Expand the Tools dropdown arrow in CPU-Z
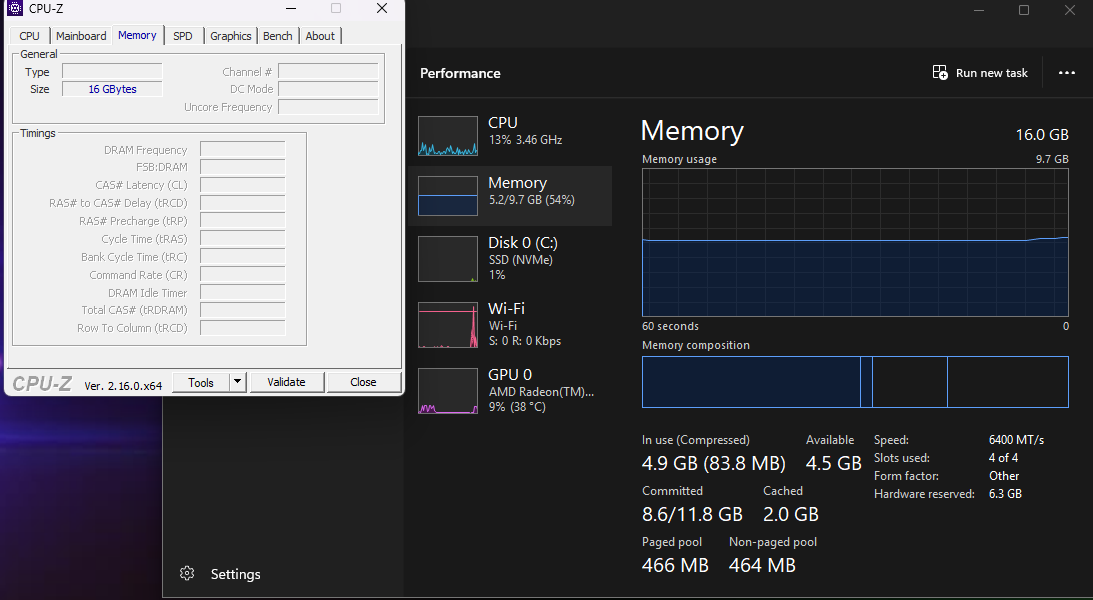This screenshot has width=1093, height=600. 237,382
